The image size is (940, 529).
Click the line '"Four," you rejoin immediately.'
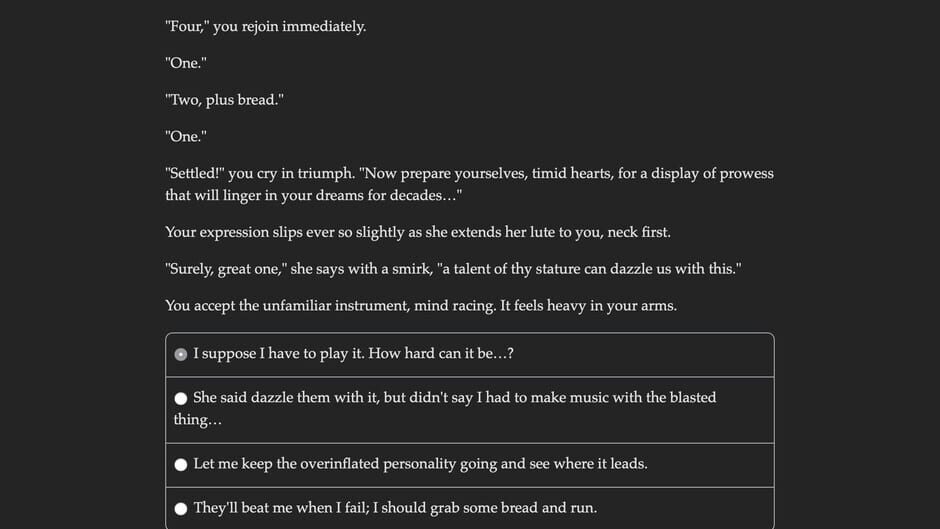[265, 27]
